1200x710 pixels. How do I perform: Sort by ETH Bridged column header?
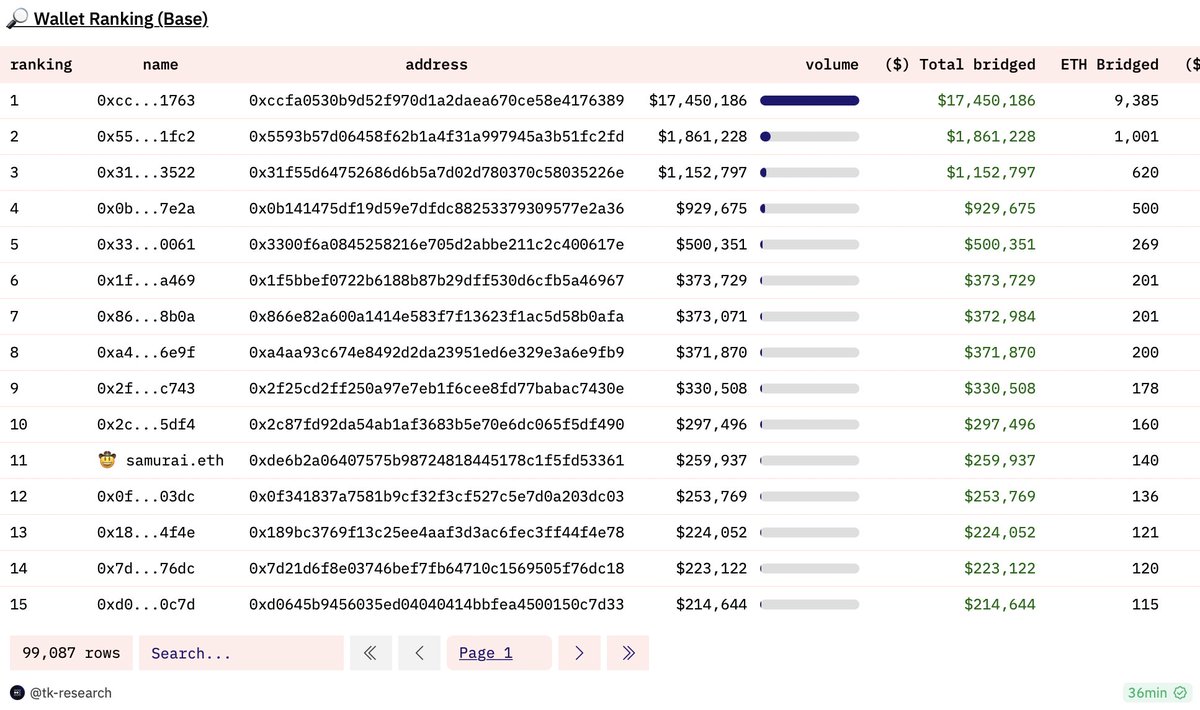tap(1109, 64)
